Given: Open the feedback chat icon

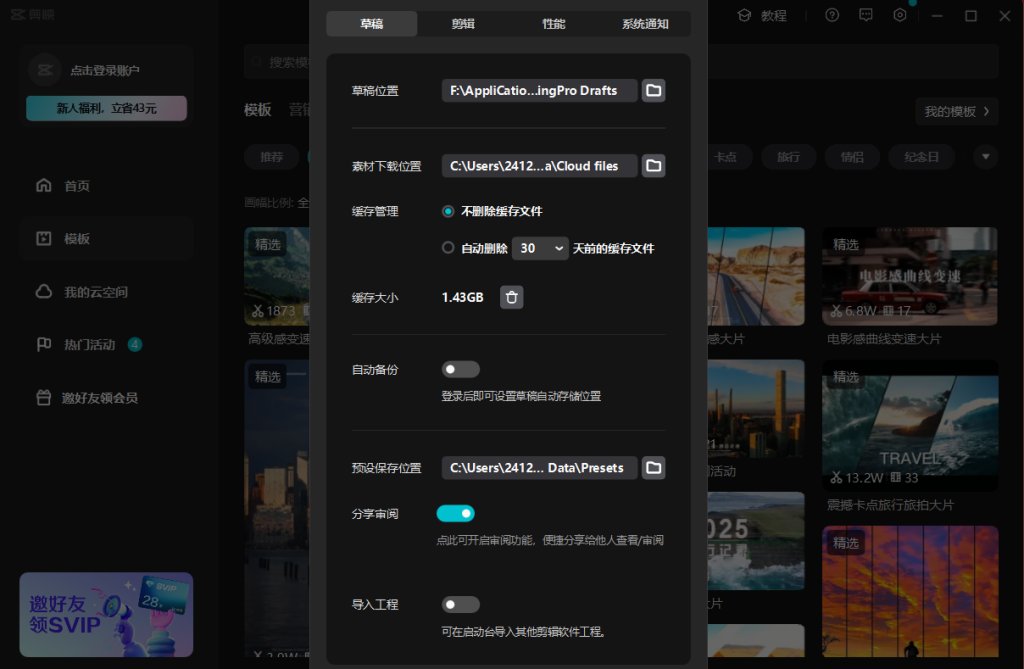Looking at the screenshot, I should pos(865,15).
